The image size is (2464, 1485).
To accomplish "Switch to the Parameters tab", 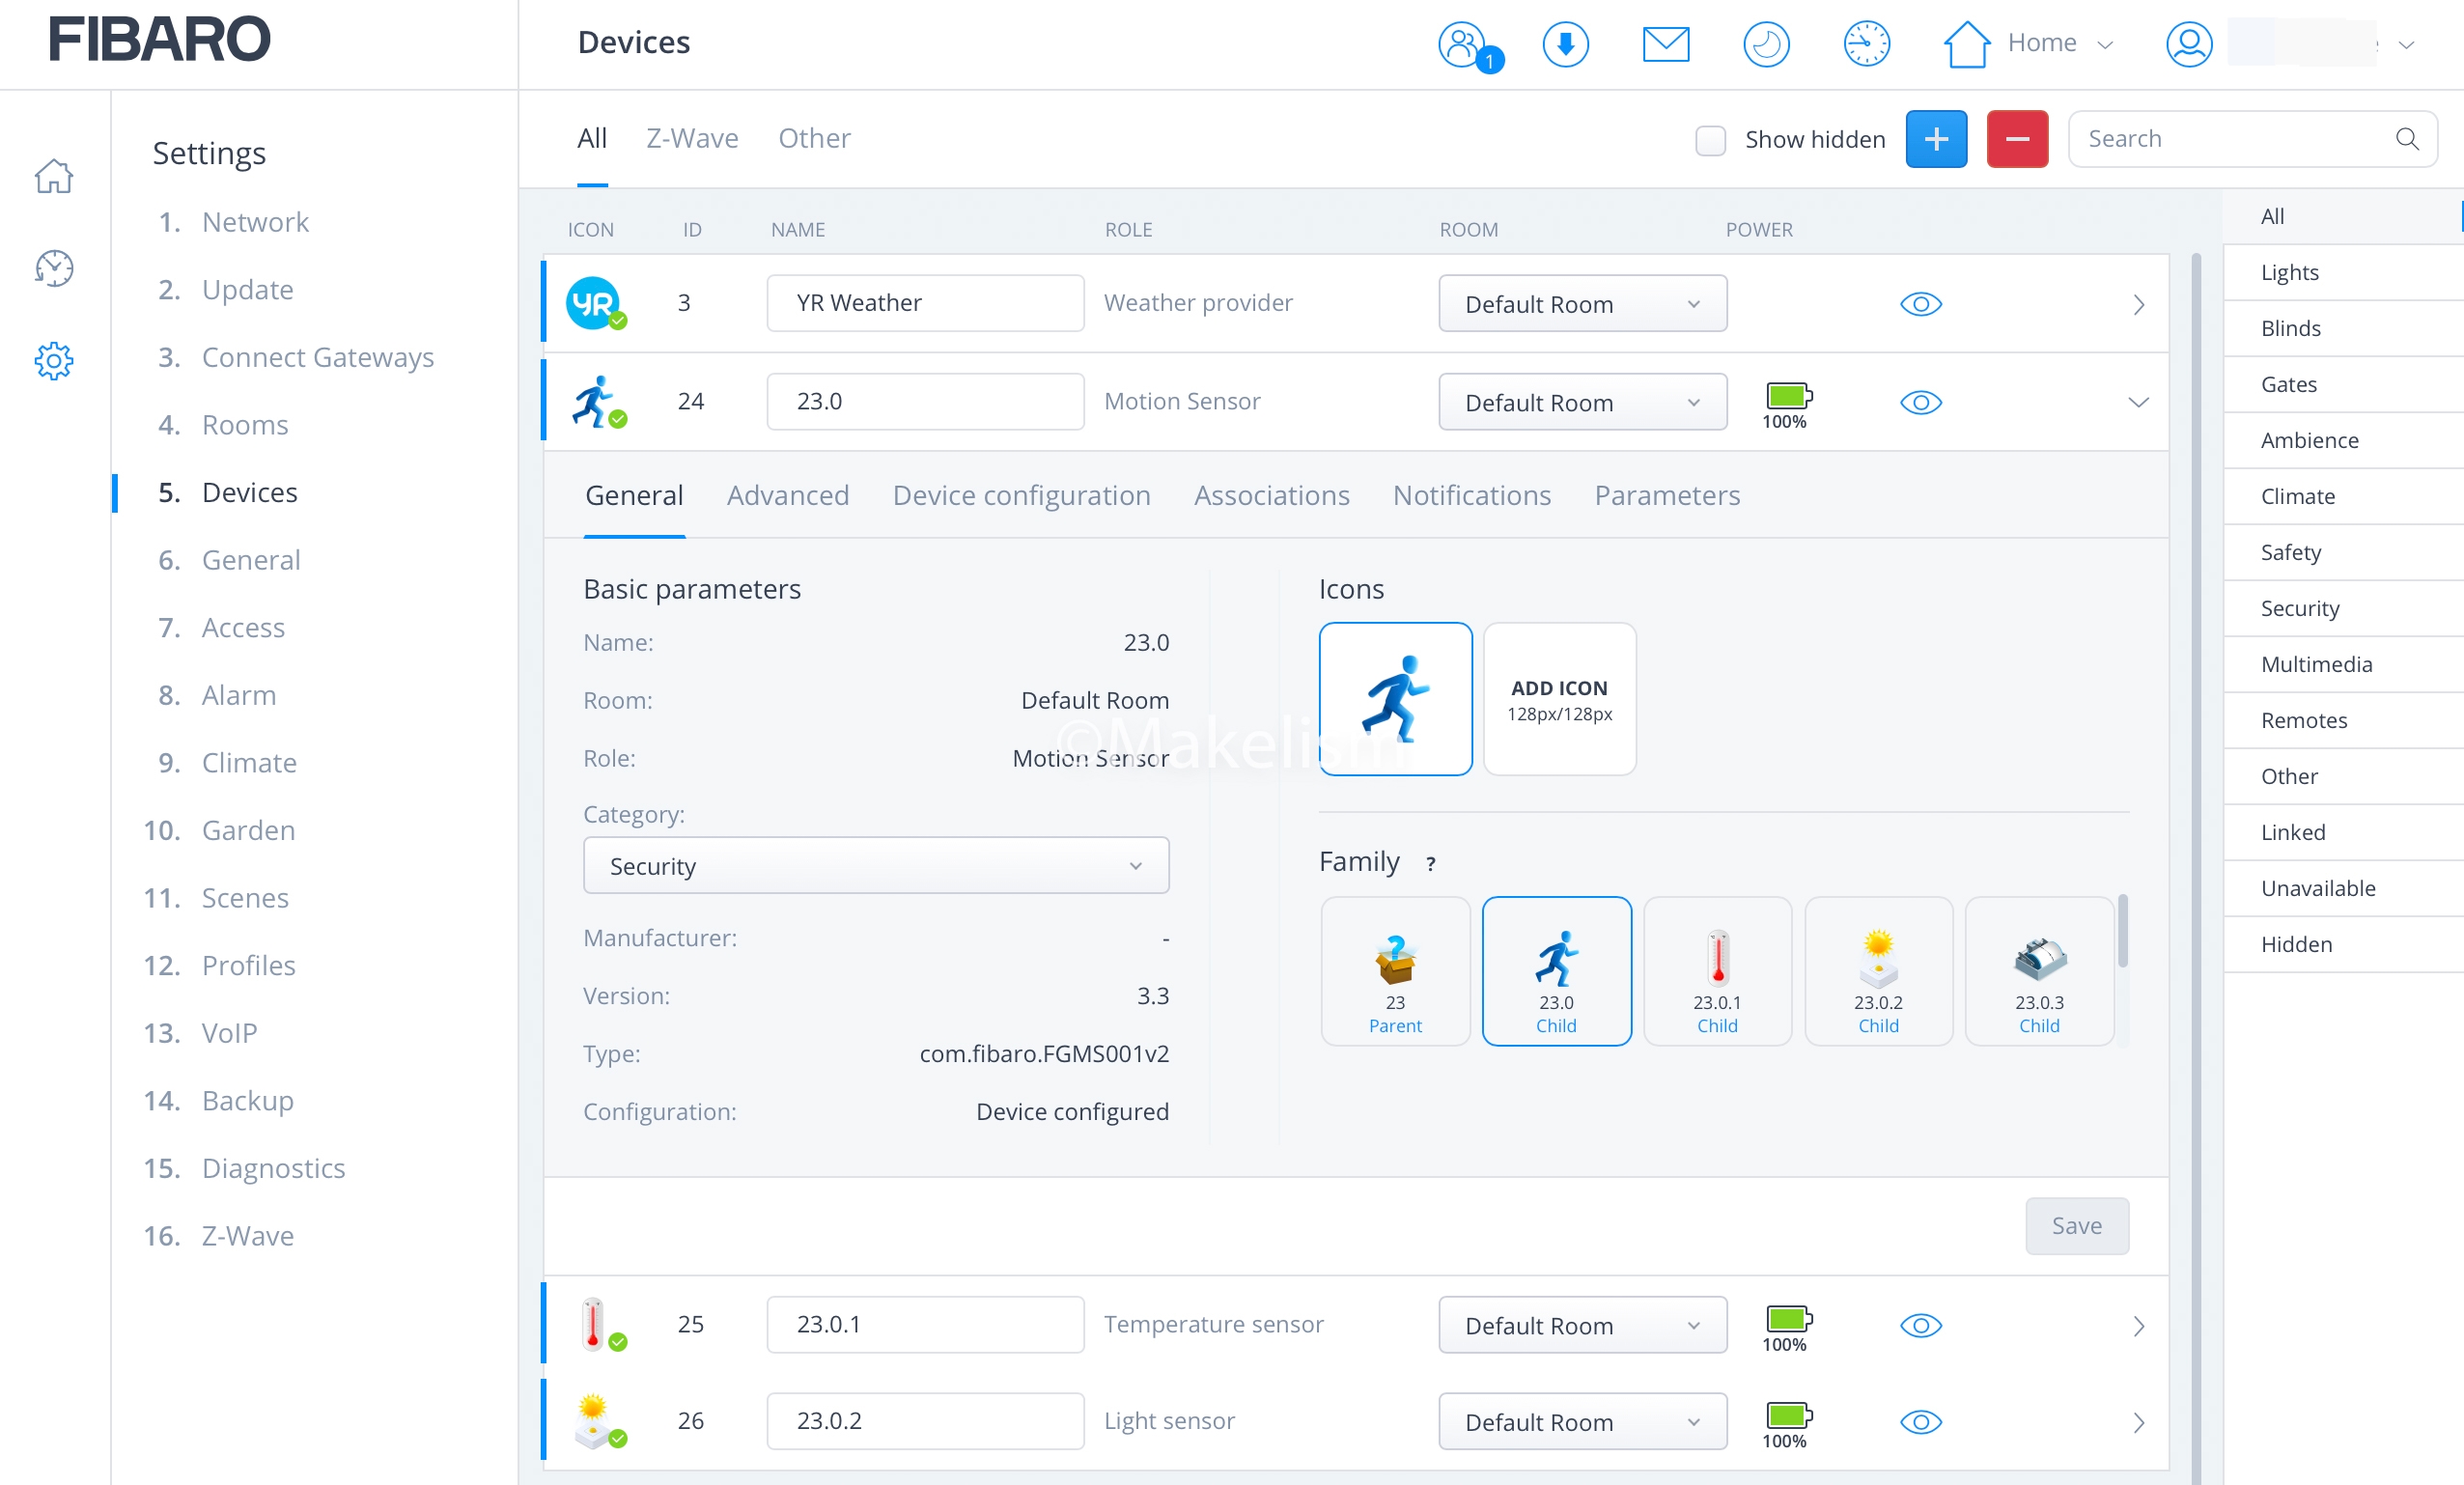I will [1666, 495].
